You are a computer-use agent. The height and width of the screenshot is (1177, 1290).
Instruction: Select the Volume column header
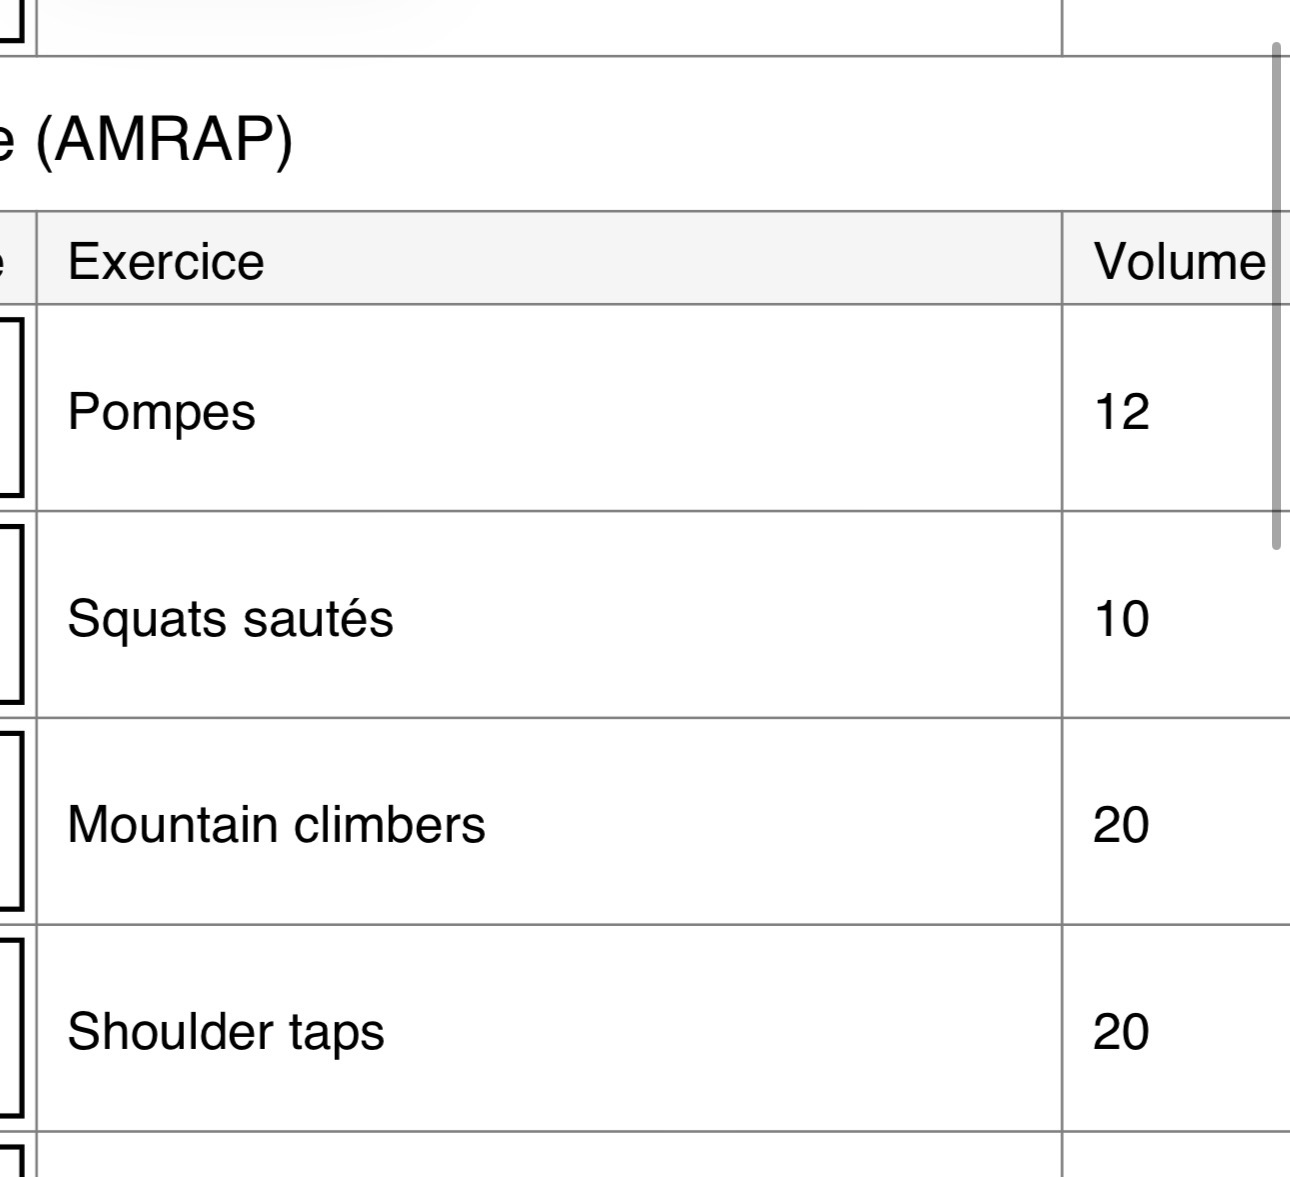coord(1178,261)
